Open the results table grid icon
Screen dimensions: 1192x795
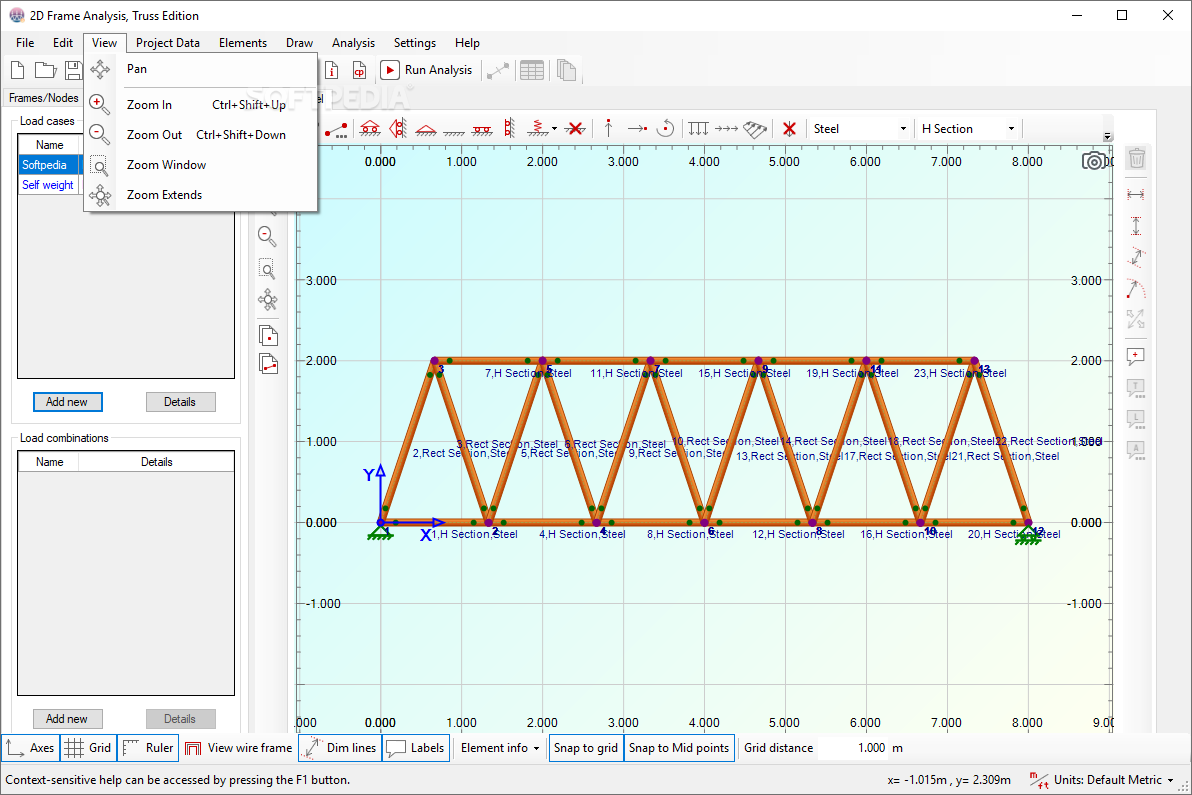pos(531,71)
